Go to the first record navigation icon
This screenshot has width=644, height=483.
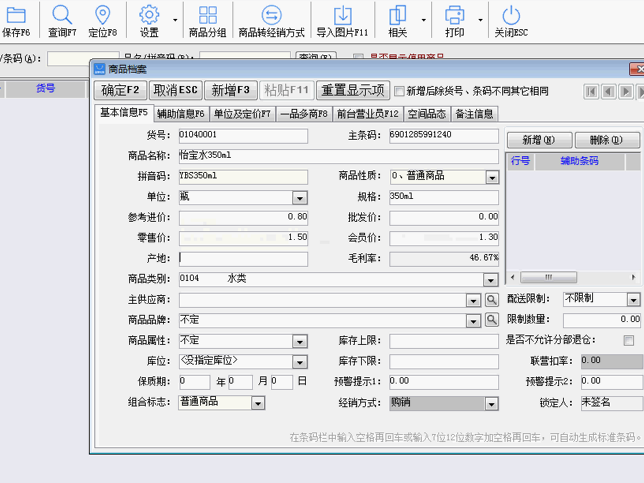591,91
